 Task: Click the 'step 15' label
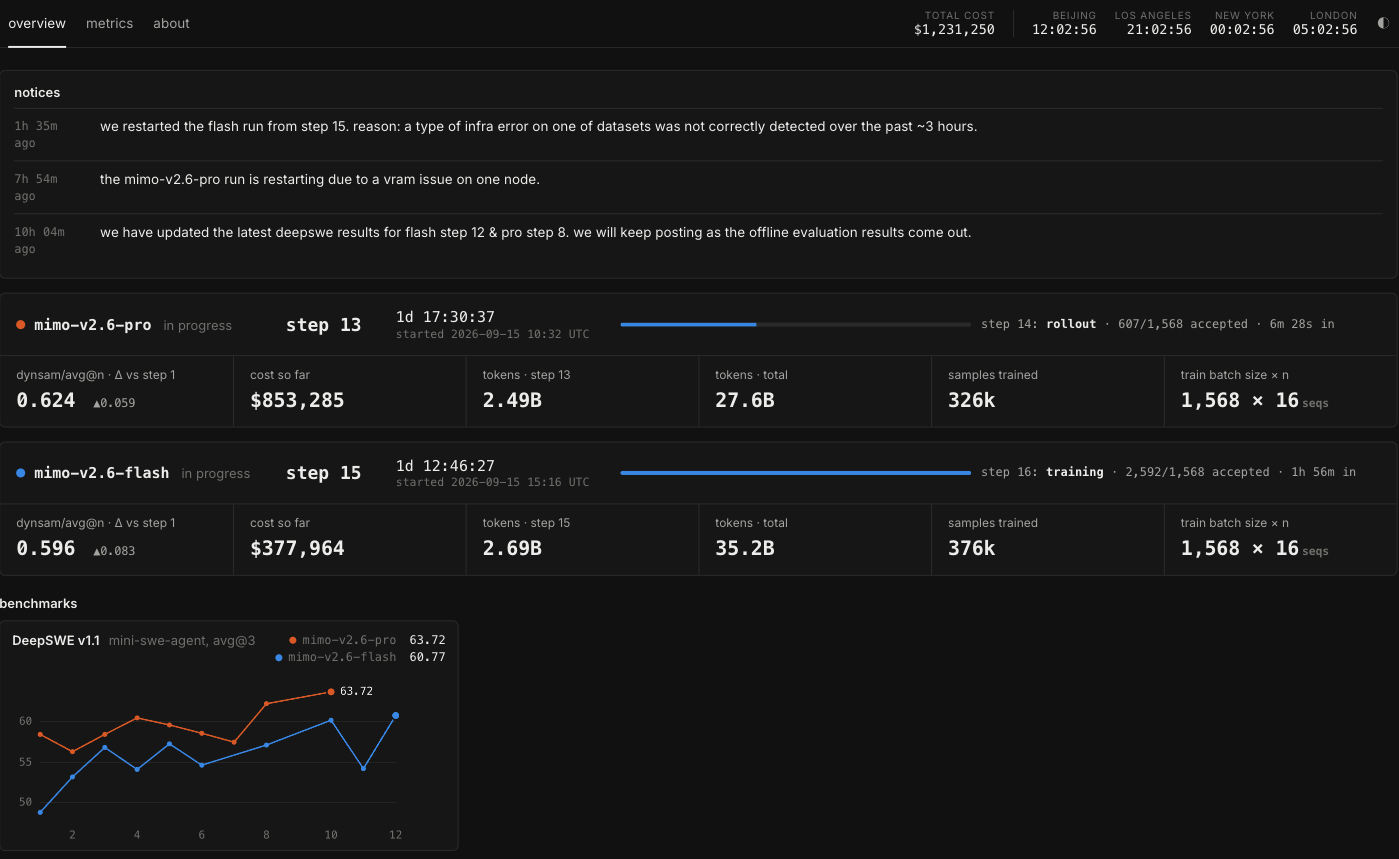click(x=323, y=473)
